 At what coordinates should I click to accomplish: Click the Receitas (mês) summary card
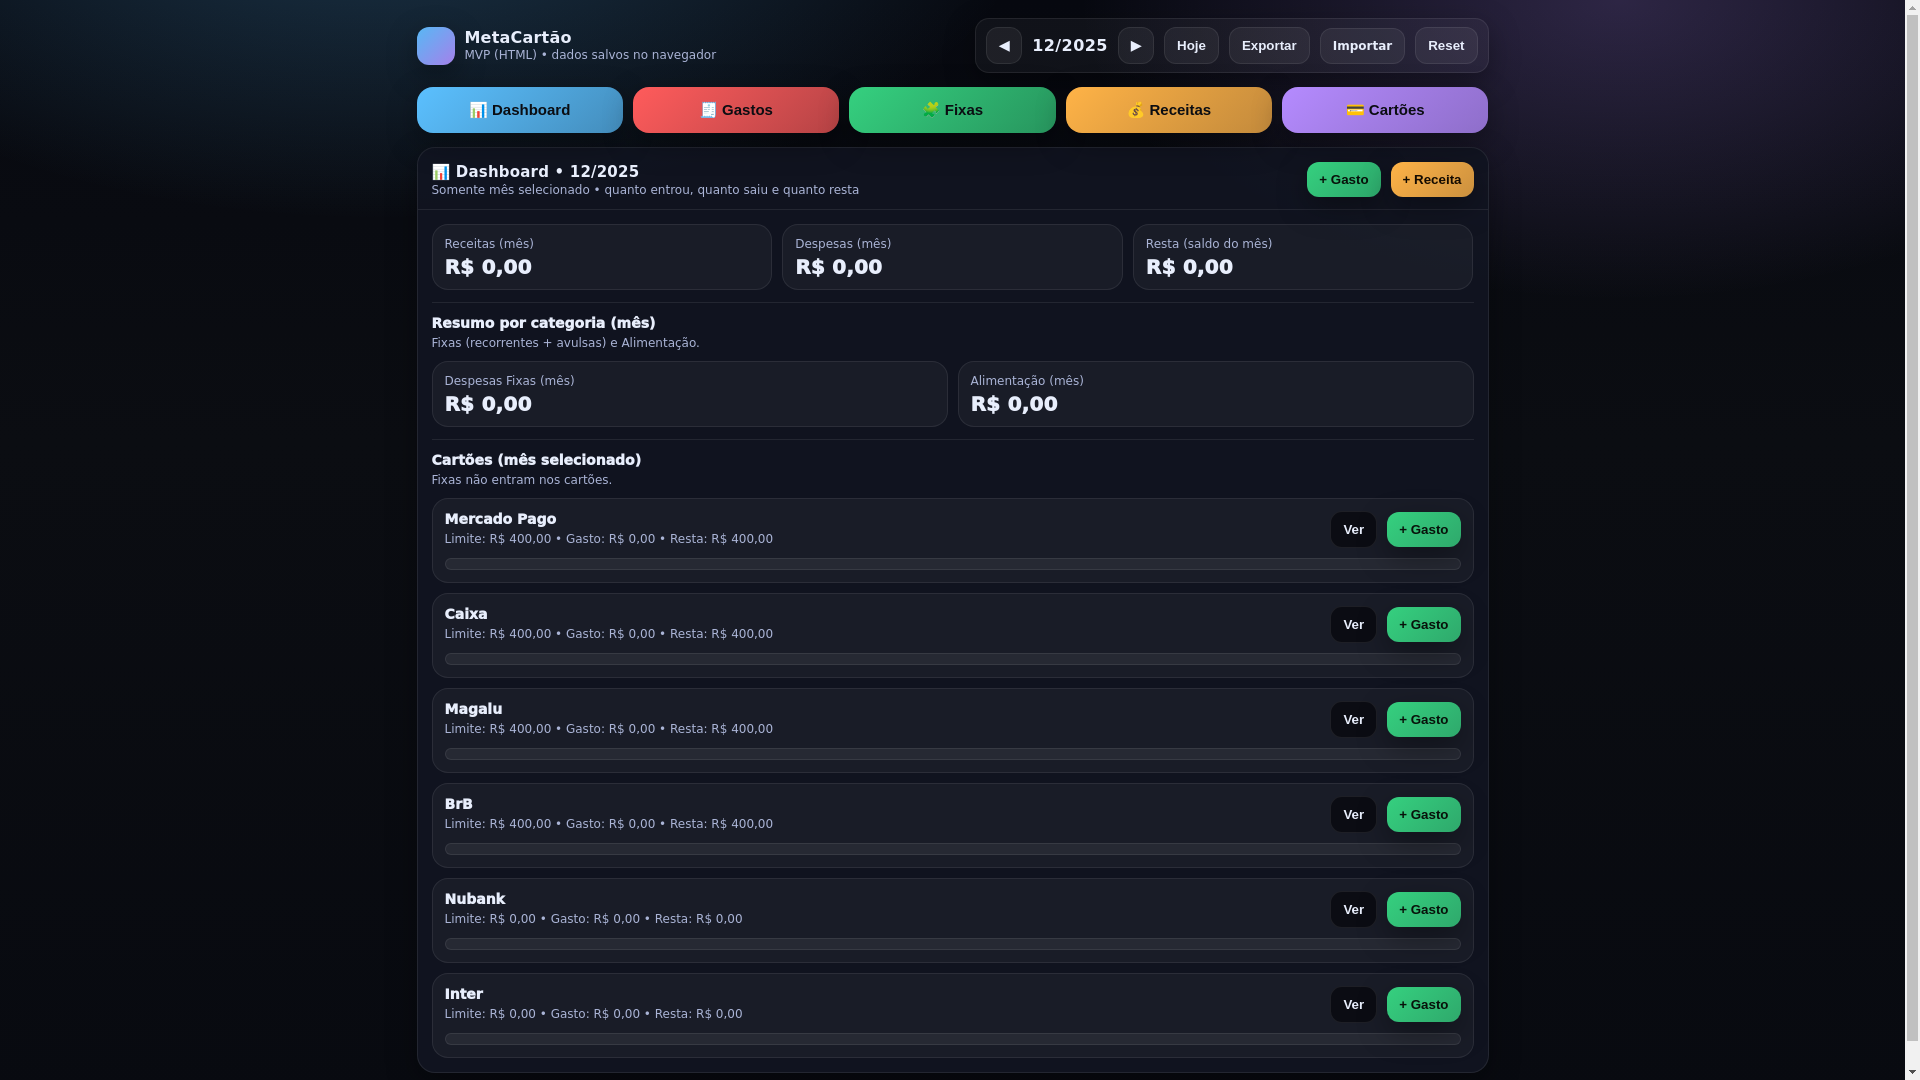point(601,257)
